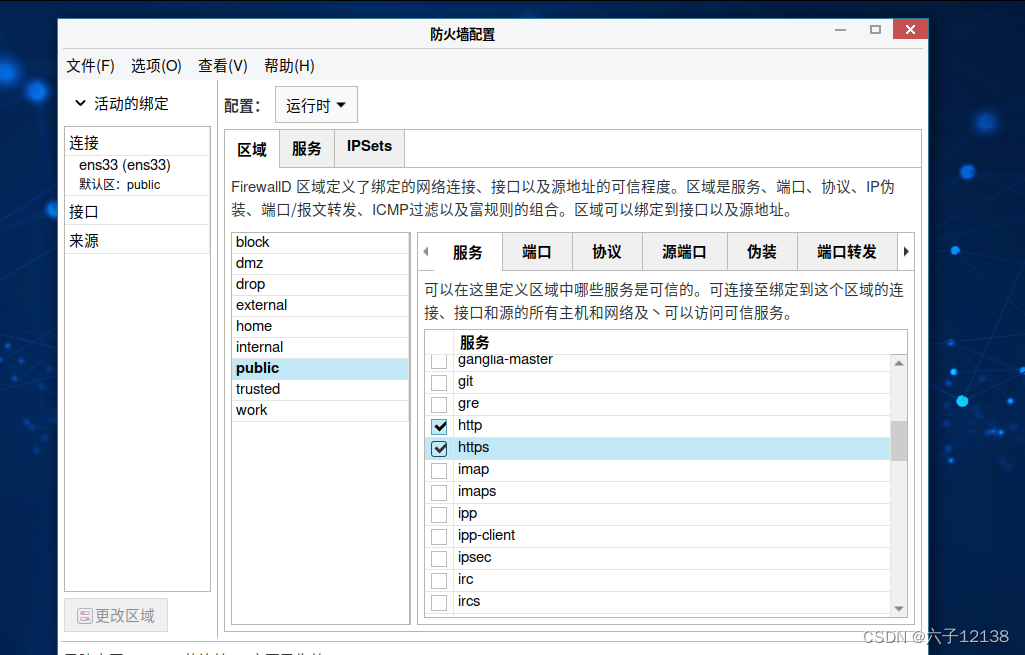The height and width of the screenshot is (655, 1025).
Task: Enable the ganglia-master service checkbox
Action: (x=439, y=361)
